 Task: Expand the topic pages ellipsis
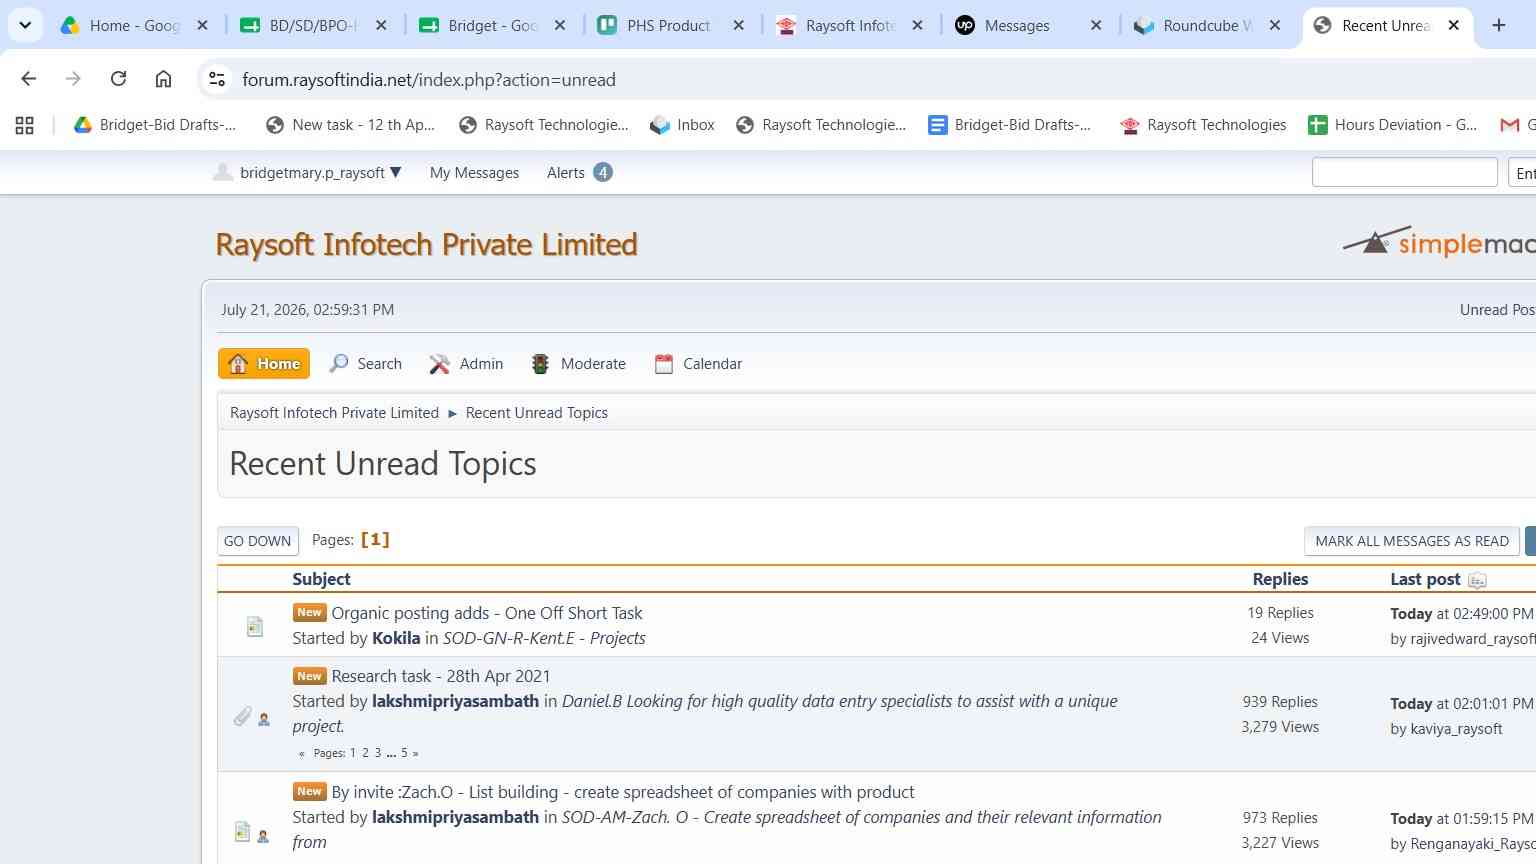391,753
